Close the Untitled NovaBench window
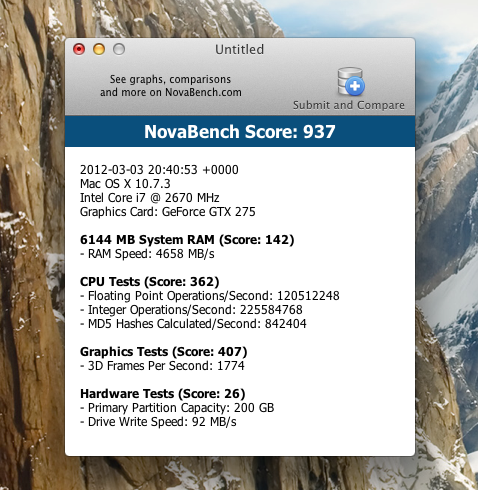The width and height of the screenshot is (478, 490). (79, 49)
